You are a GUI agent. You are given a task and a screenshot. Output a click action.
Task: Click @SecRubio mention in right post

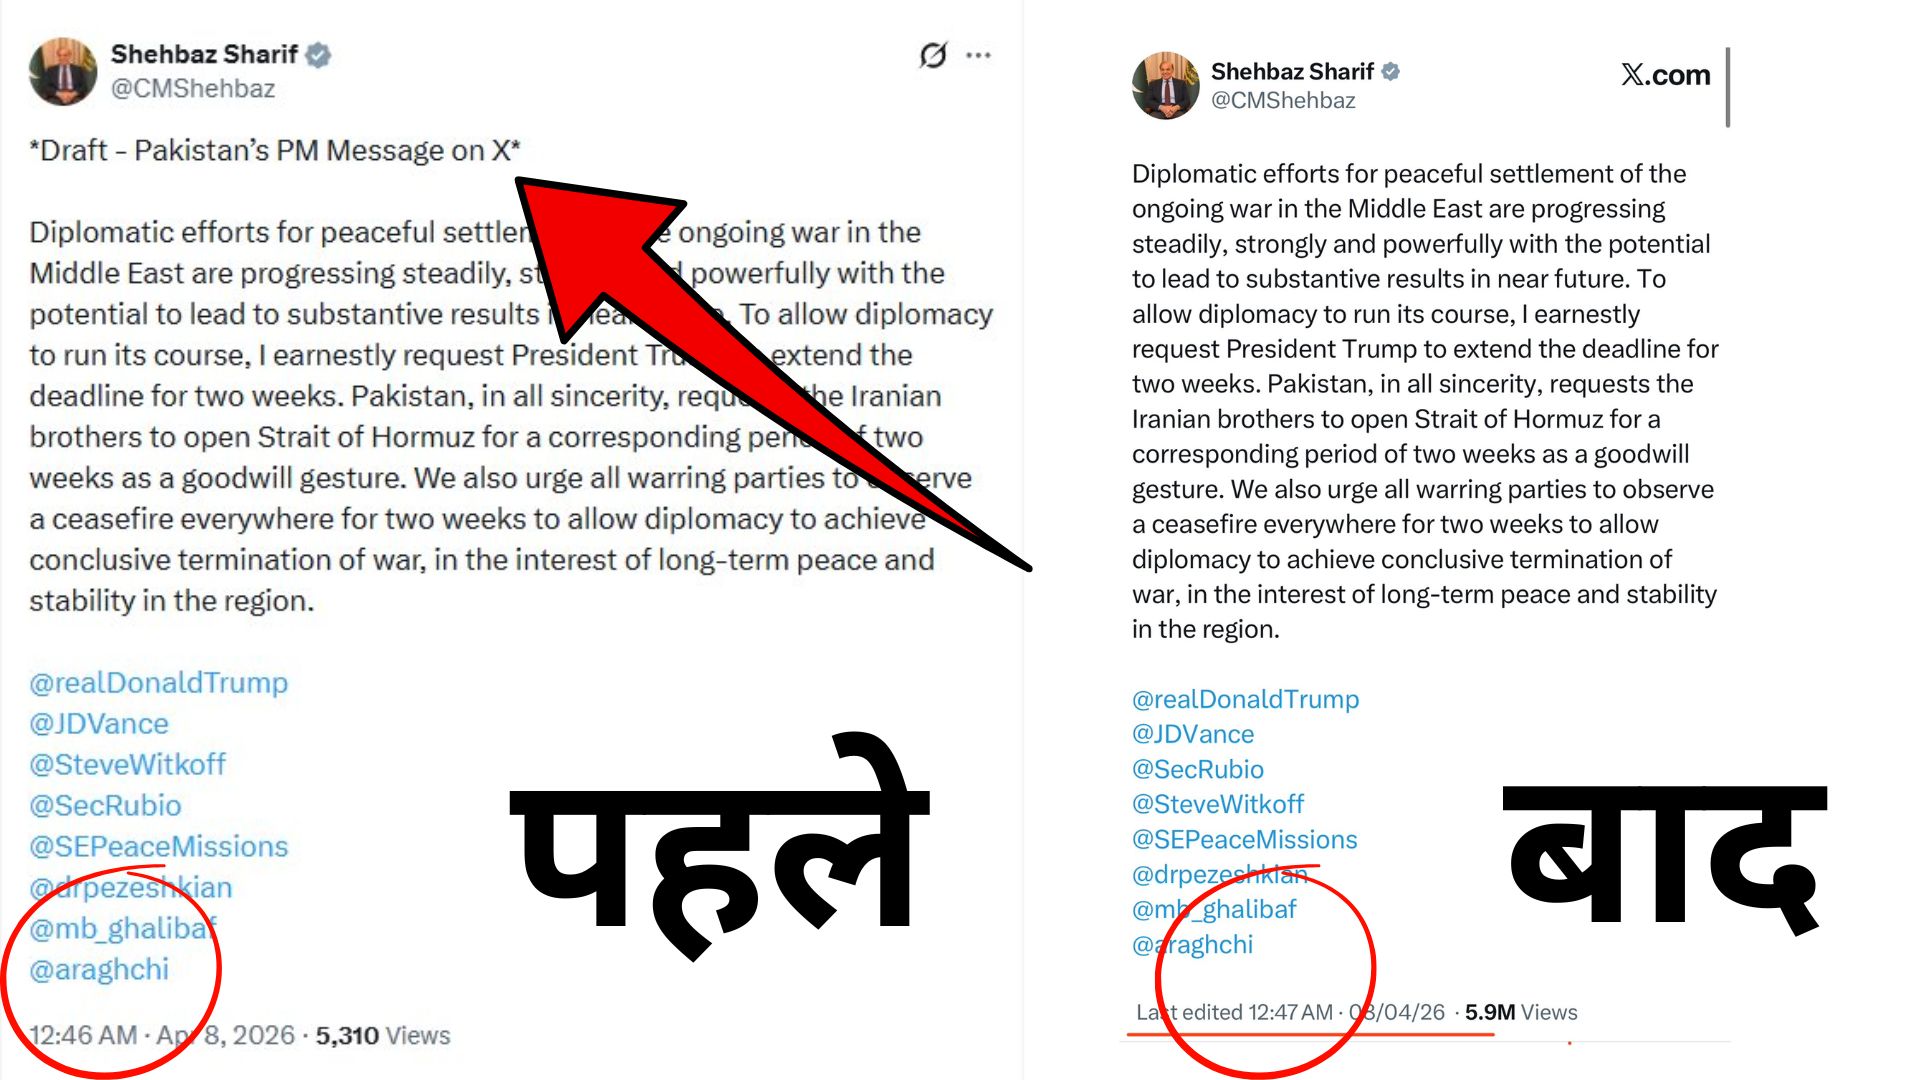(1198, 770)
